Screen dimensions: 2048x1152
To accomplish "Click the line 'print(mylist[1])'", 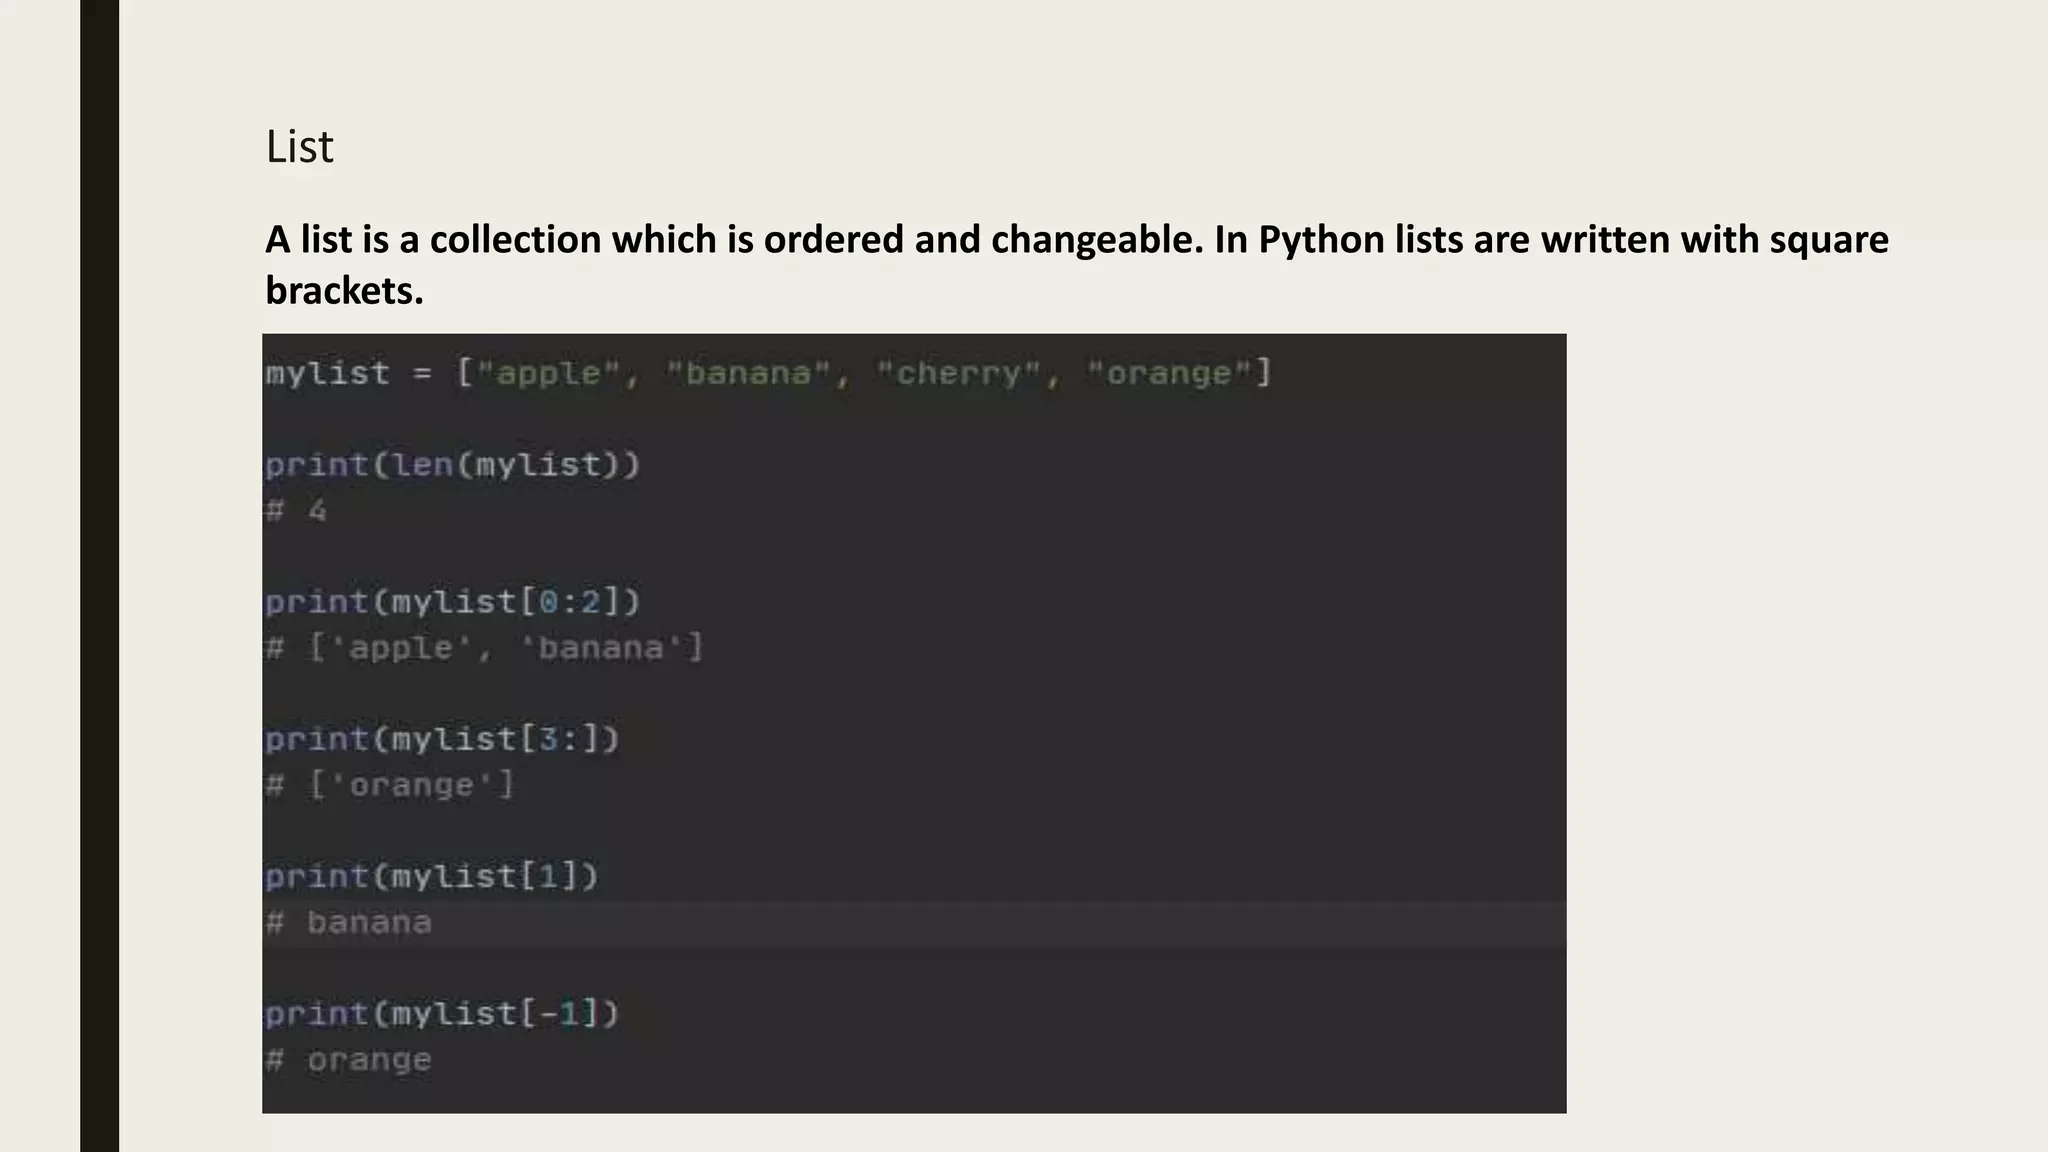I will [x=431, y=876].
